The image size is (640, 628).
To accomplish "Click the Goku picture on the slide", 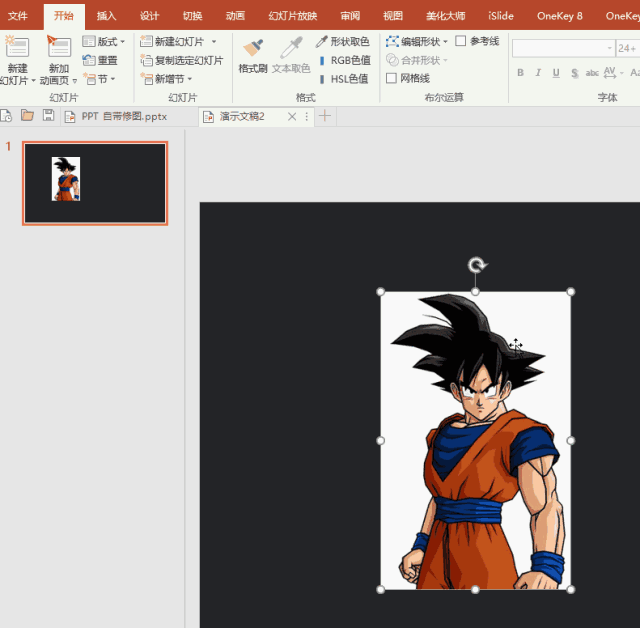I will pyautogui.click(x=476, y=441).
